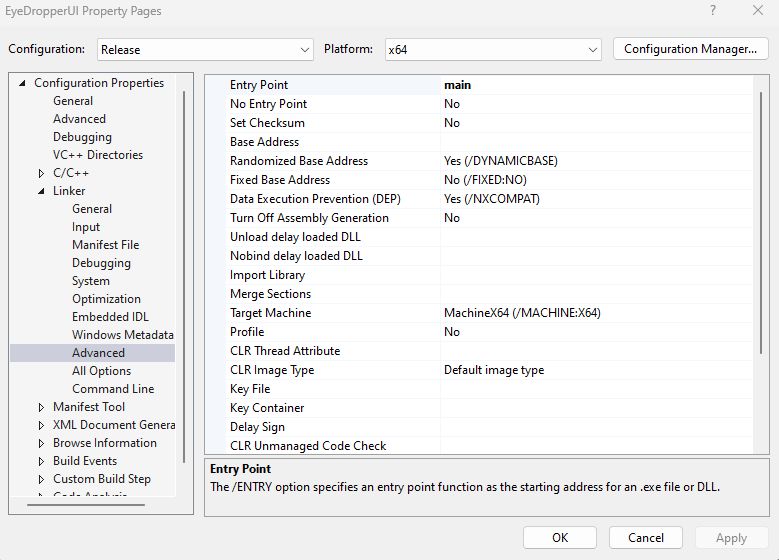Open the Windows Metadata page
This screenshot has width=779, height=560.
tap(123, 334)
